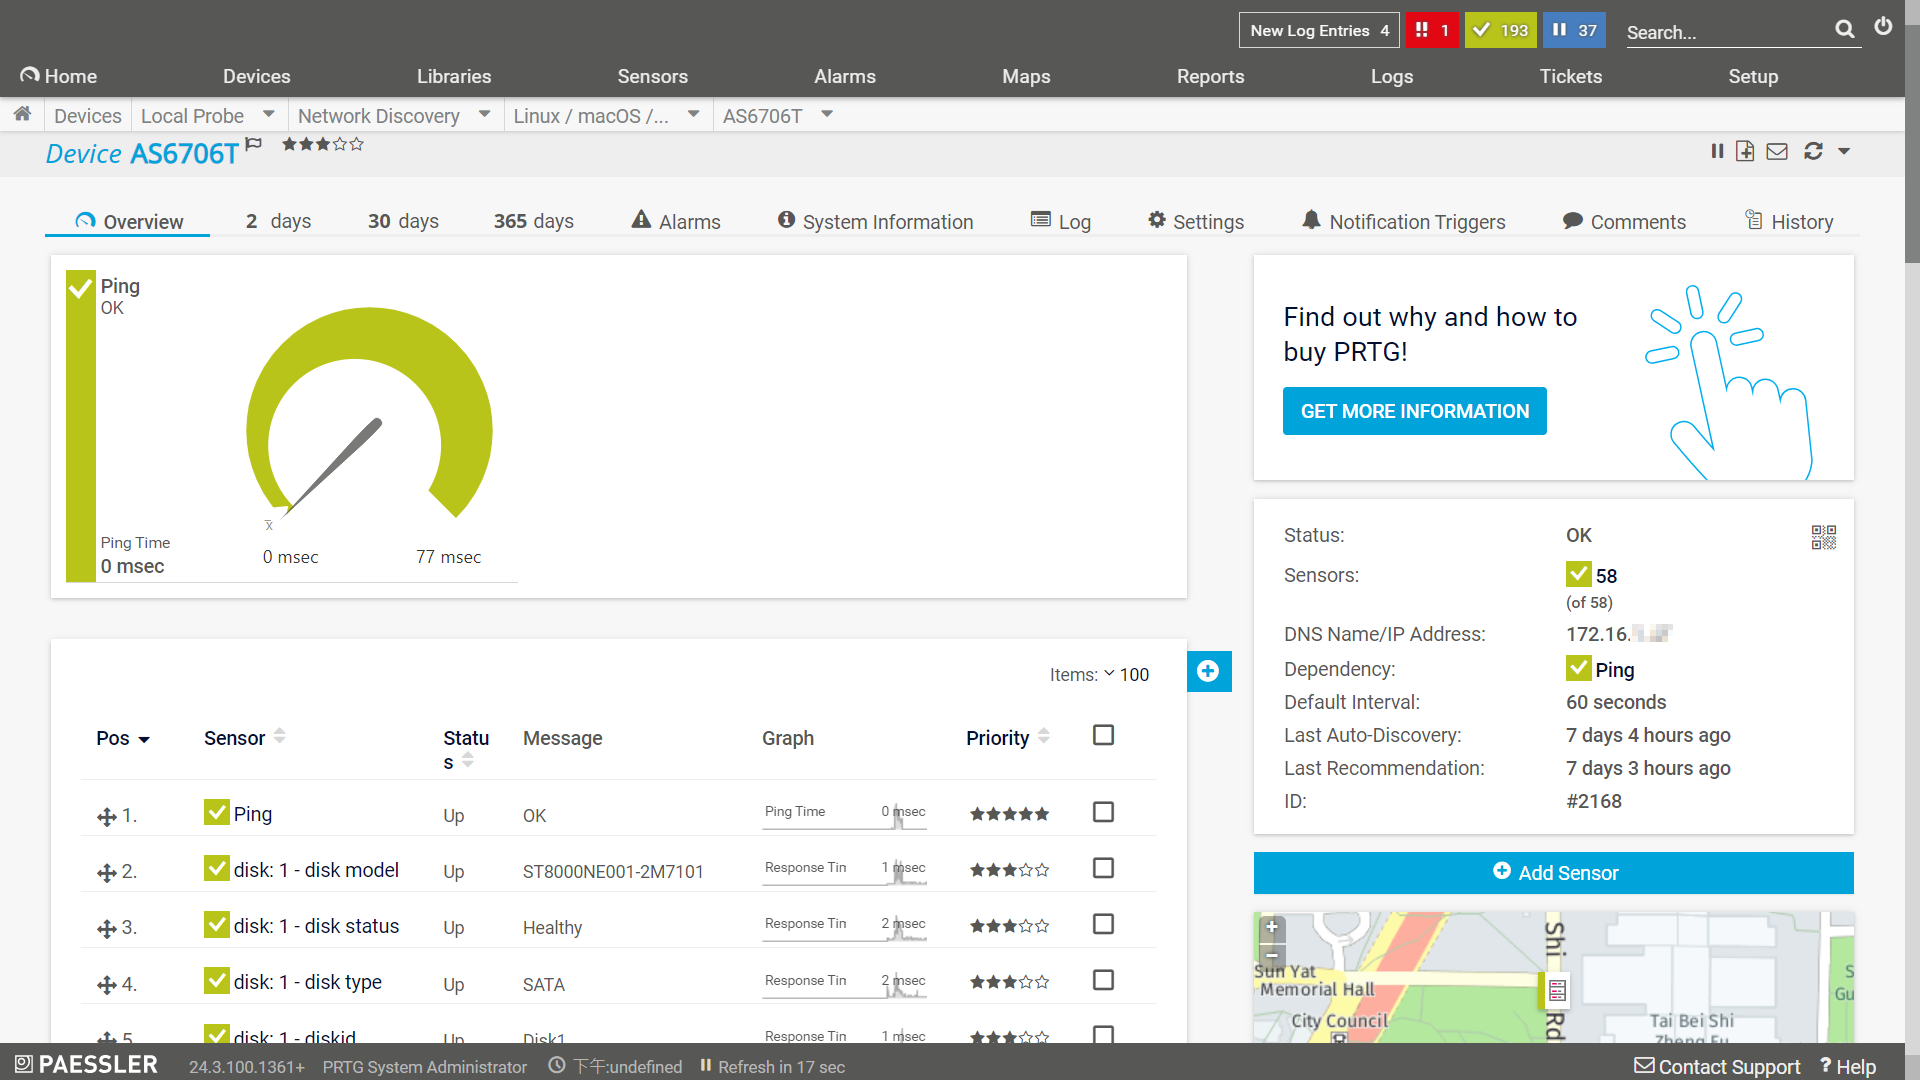Expand the Linux / macOS breadcrumb dropdown

pos(693,114)
